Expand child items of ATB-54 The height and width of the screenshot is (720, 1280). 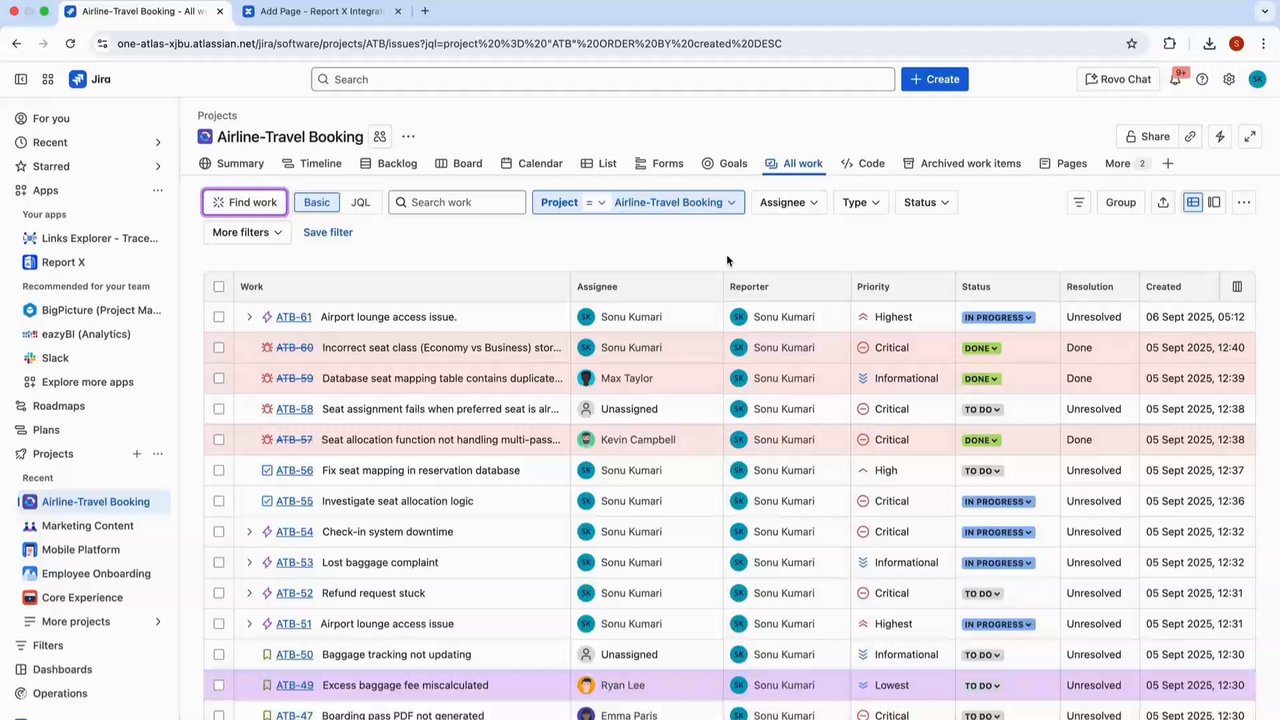point(249,532)
